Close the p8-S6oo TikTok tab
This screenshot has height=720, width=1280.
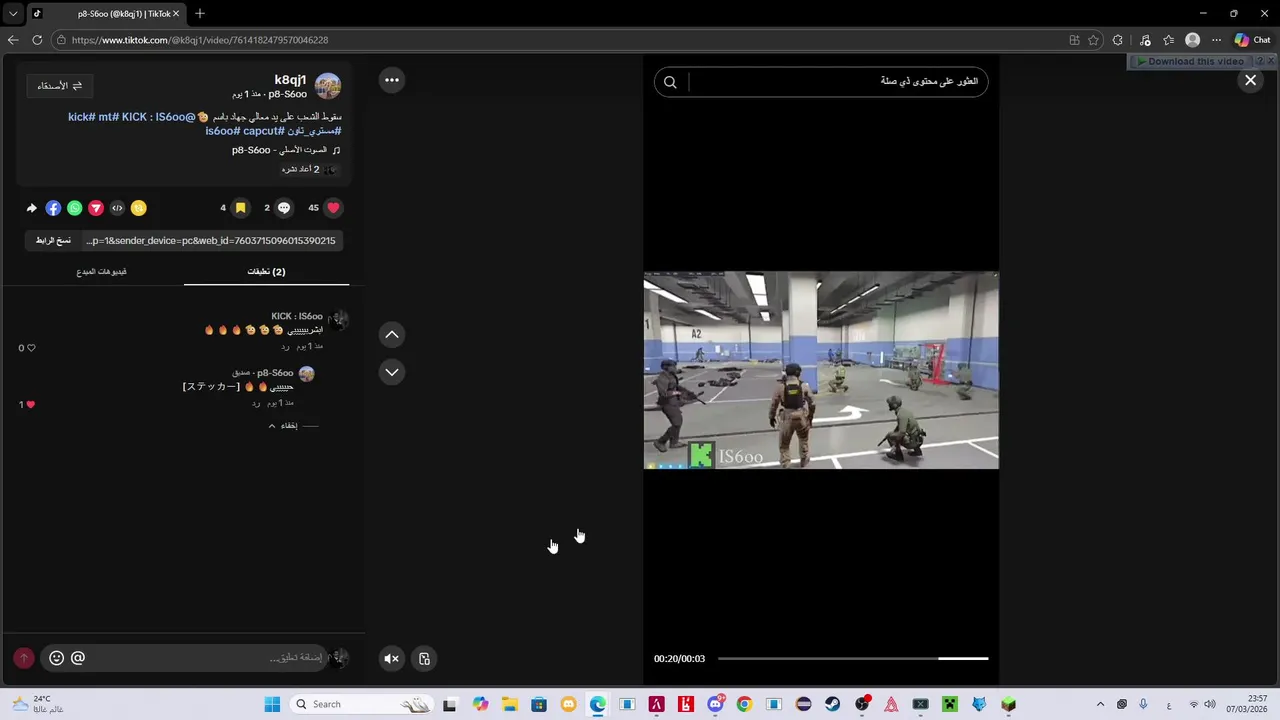click(x=176, y=14)
